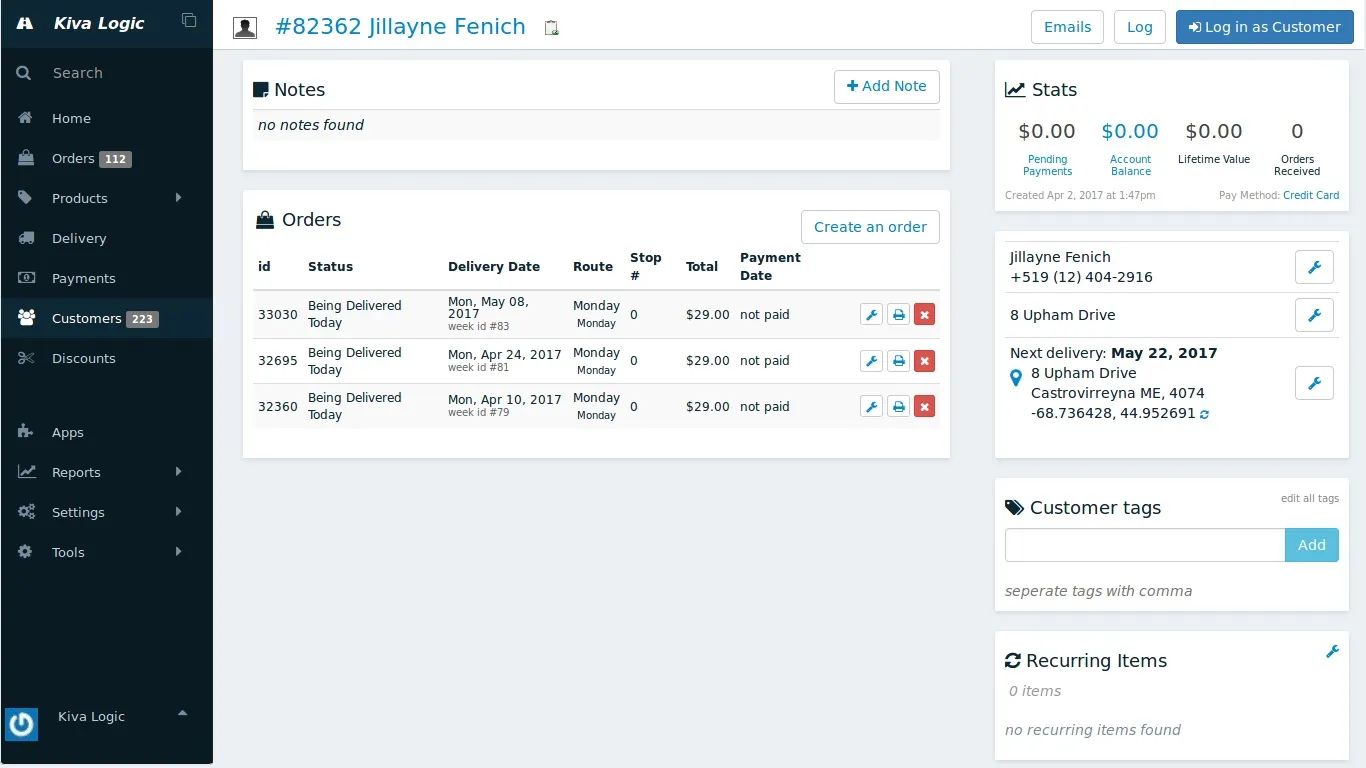Image resolution: width=1366 pixels, height=768 pixels.
Task: Expand the Reports submenu
Action: pyautogui.click(x=179, y=472)
